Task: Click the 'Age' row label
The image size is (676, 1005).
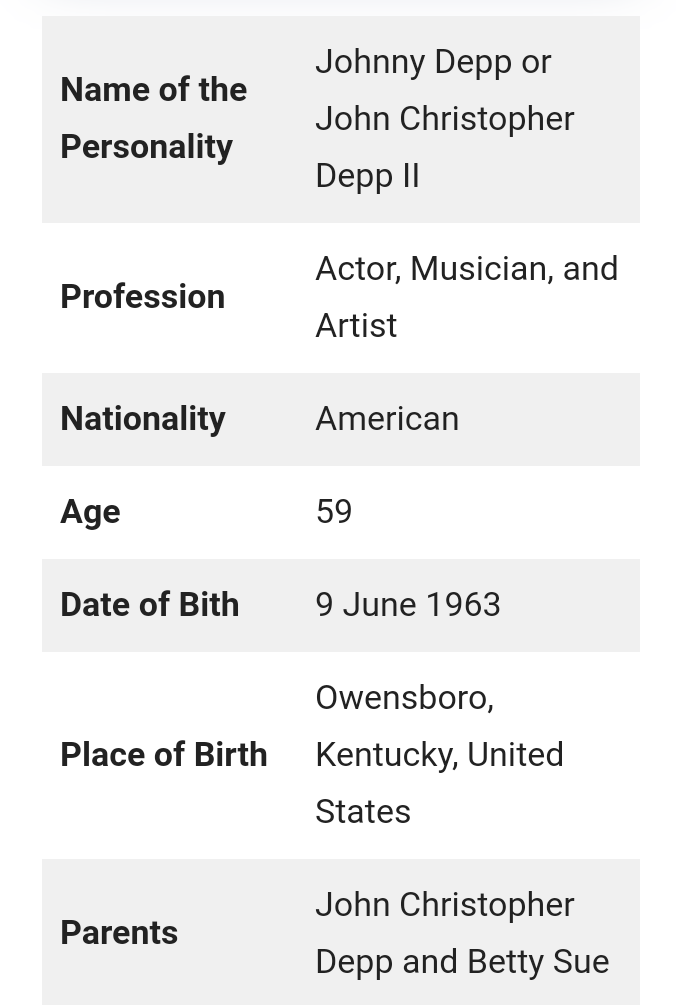Action: click(x=90, y=512)
